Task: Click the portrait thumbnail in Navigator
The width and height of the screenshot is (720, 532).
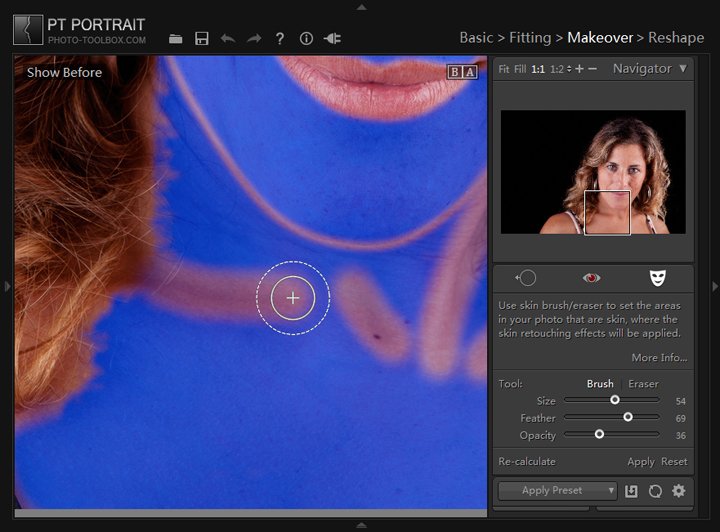Action: [x=592, y=172]
